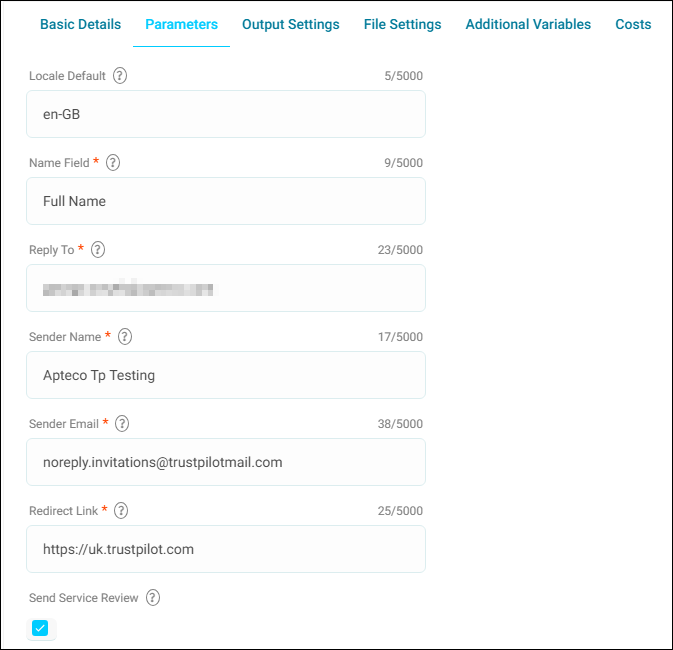Image resolution: width=673 pixels, height=650 pixels.
Task: Switch to the Output Settings tab
Action: pyautogui.click(x=291, y=24)
